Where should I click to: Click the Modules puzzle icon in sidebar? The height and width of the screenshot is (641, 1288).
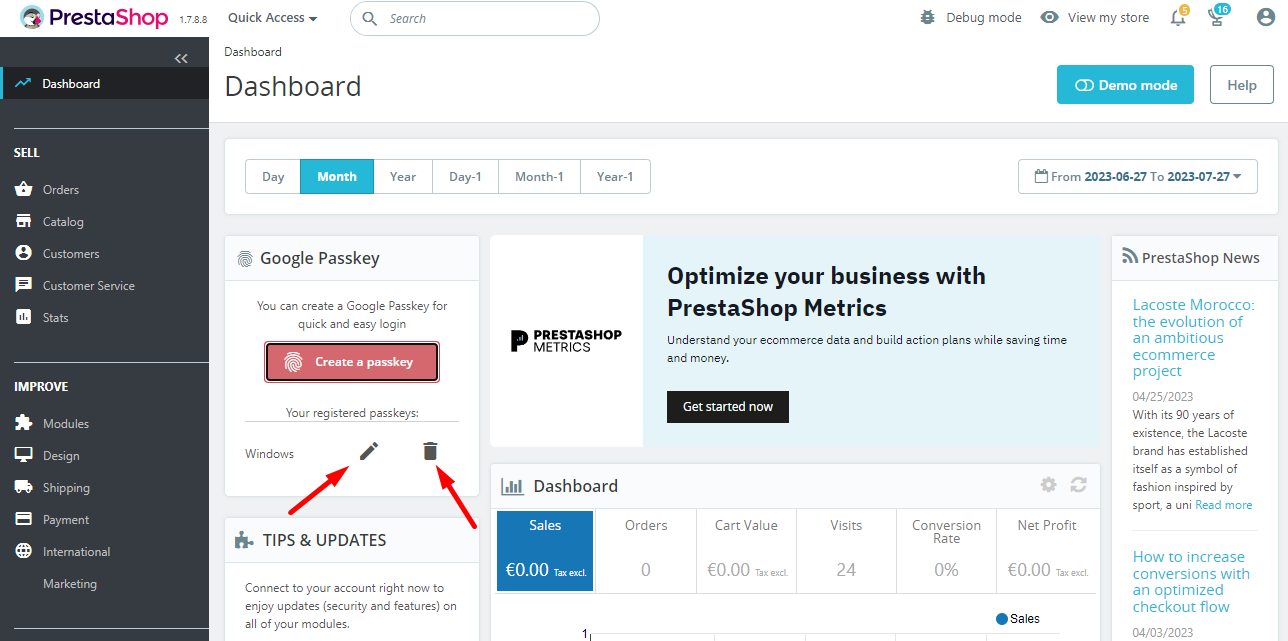23,423
